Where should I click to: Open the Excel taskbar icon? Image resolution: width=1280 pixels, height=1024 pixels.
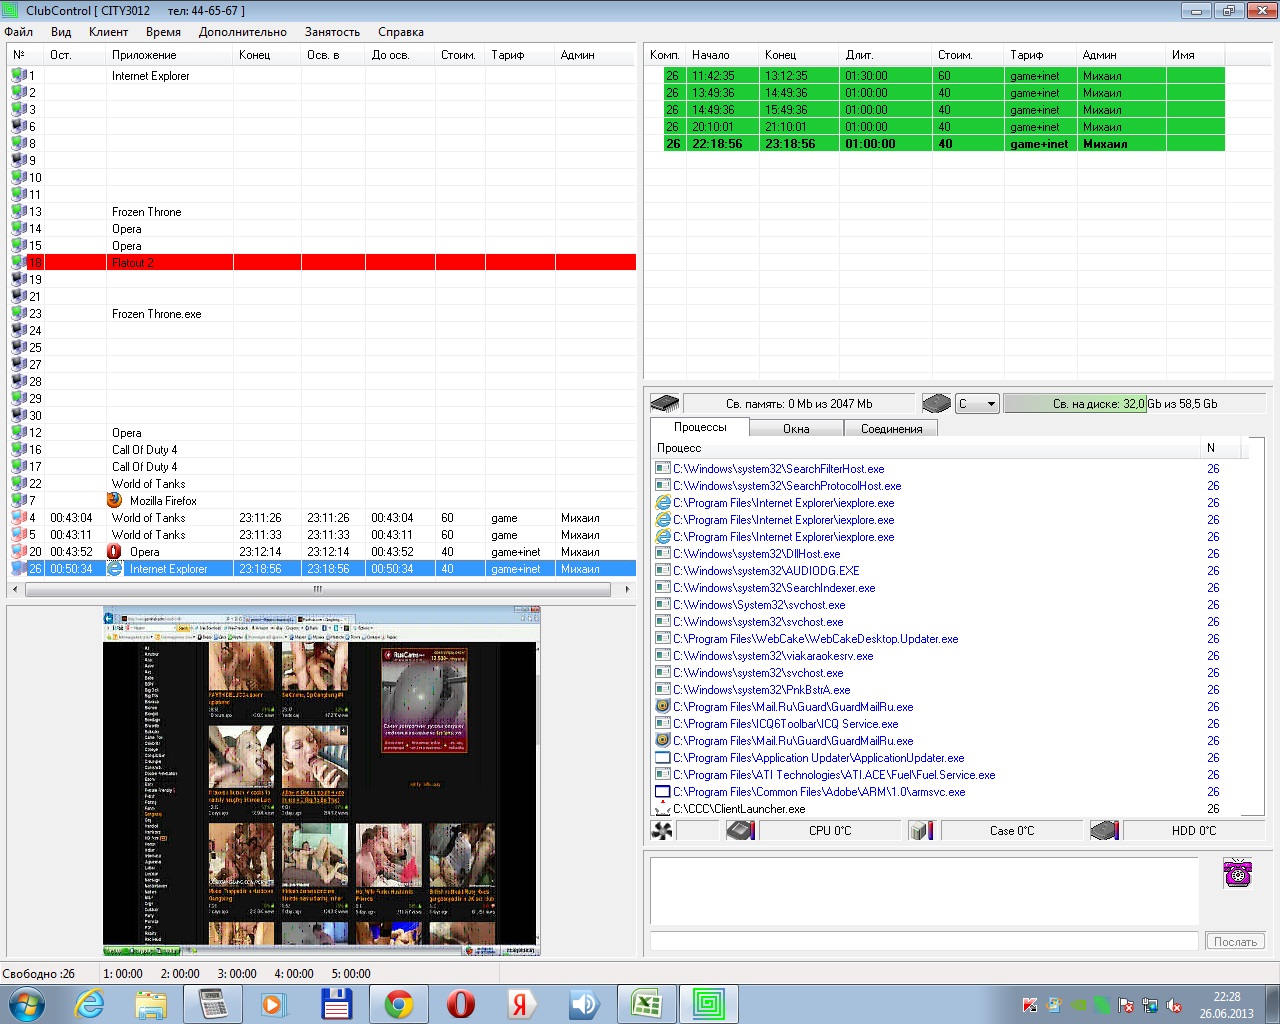coord(646,1004)
